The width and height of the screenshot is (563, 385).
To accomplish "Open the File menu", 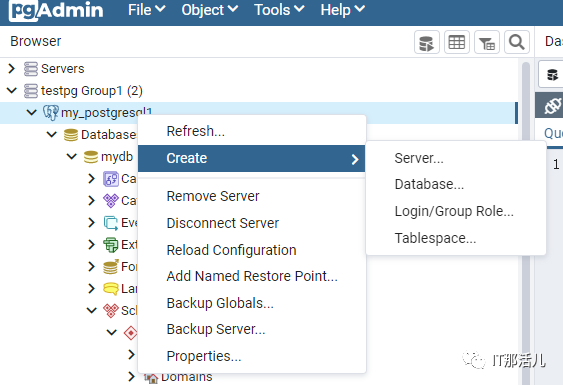I will (x=146, y=10).
